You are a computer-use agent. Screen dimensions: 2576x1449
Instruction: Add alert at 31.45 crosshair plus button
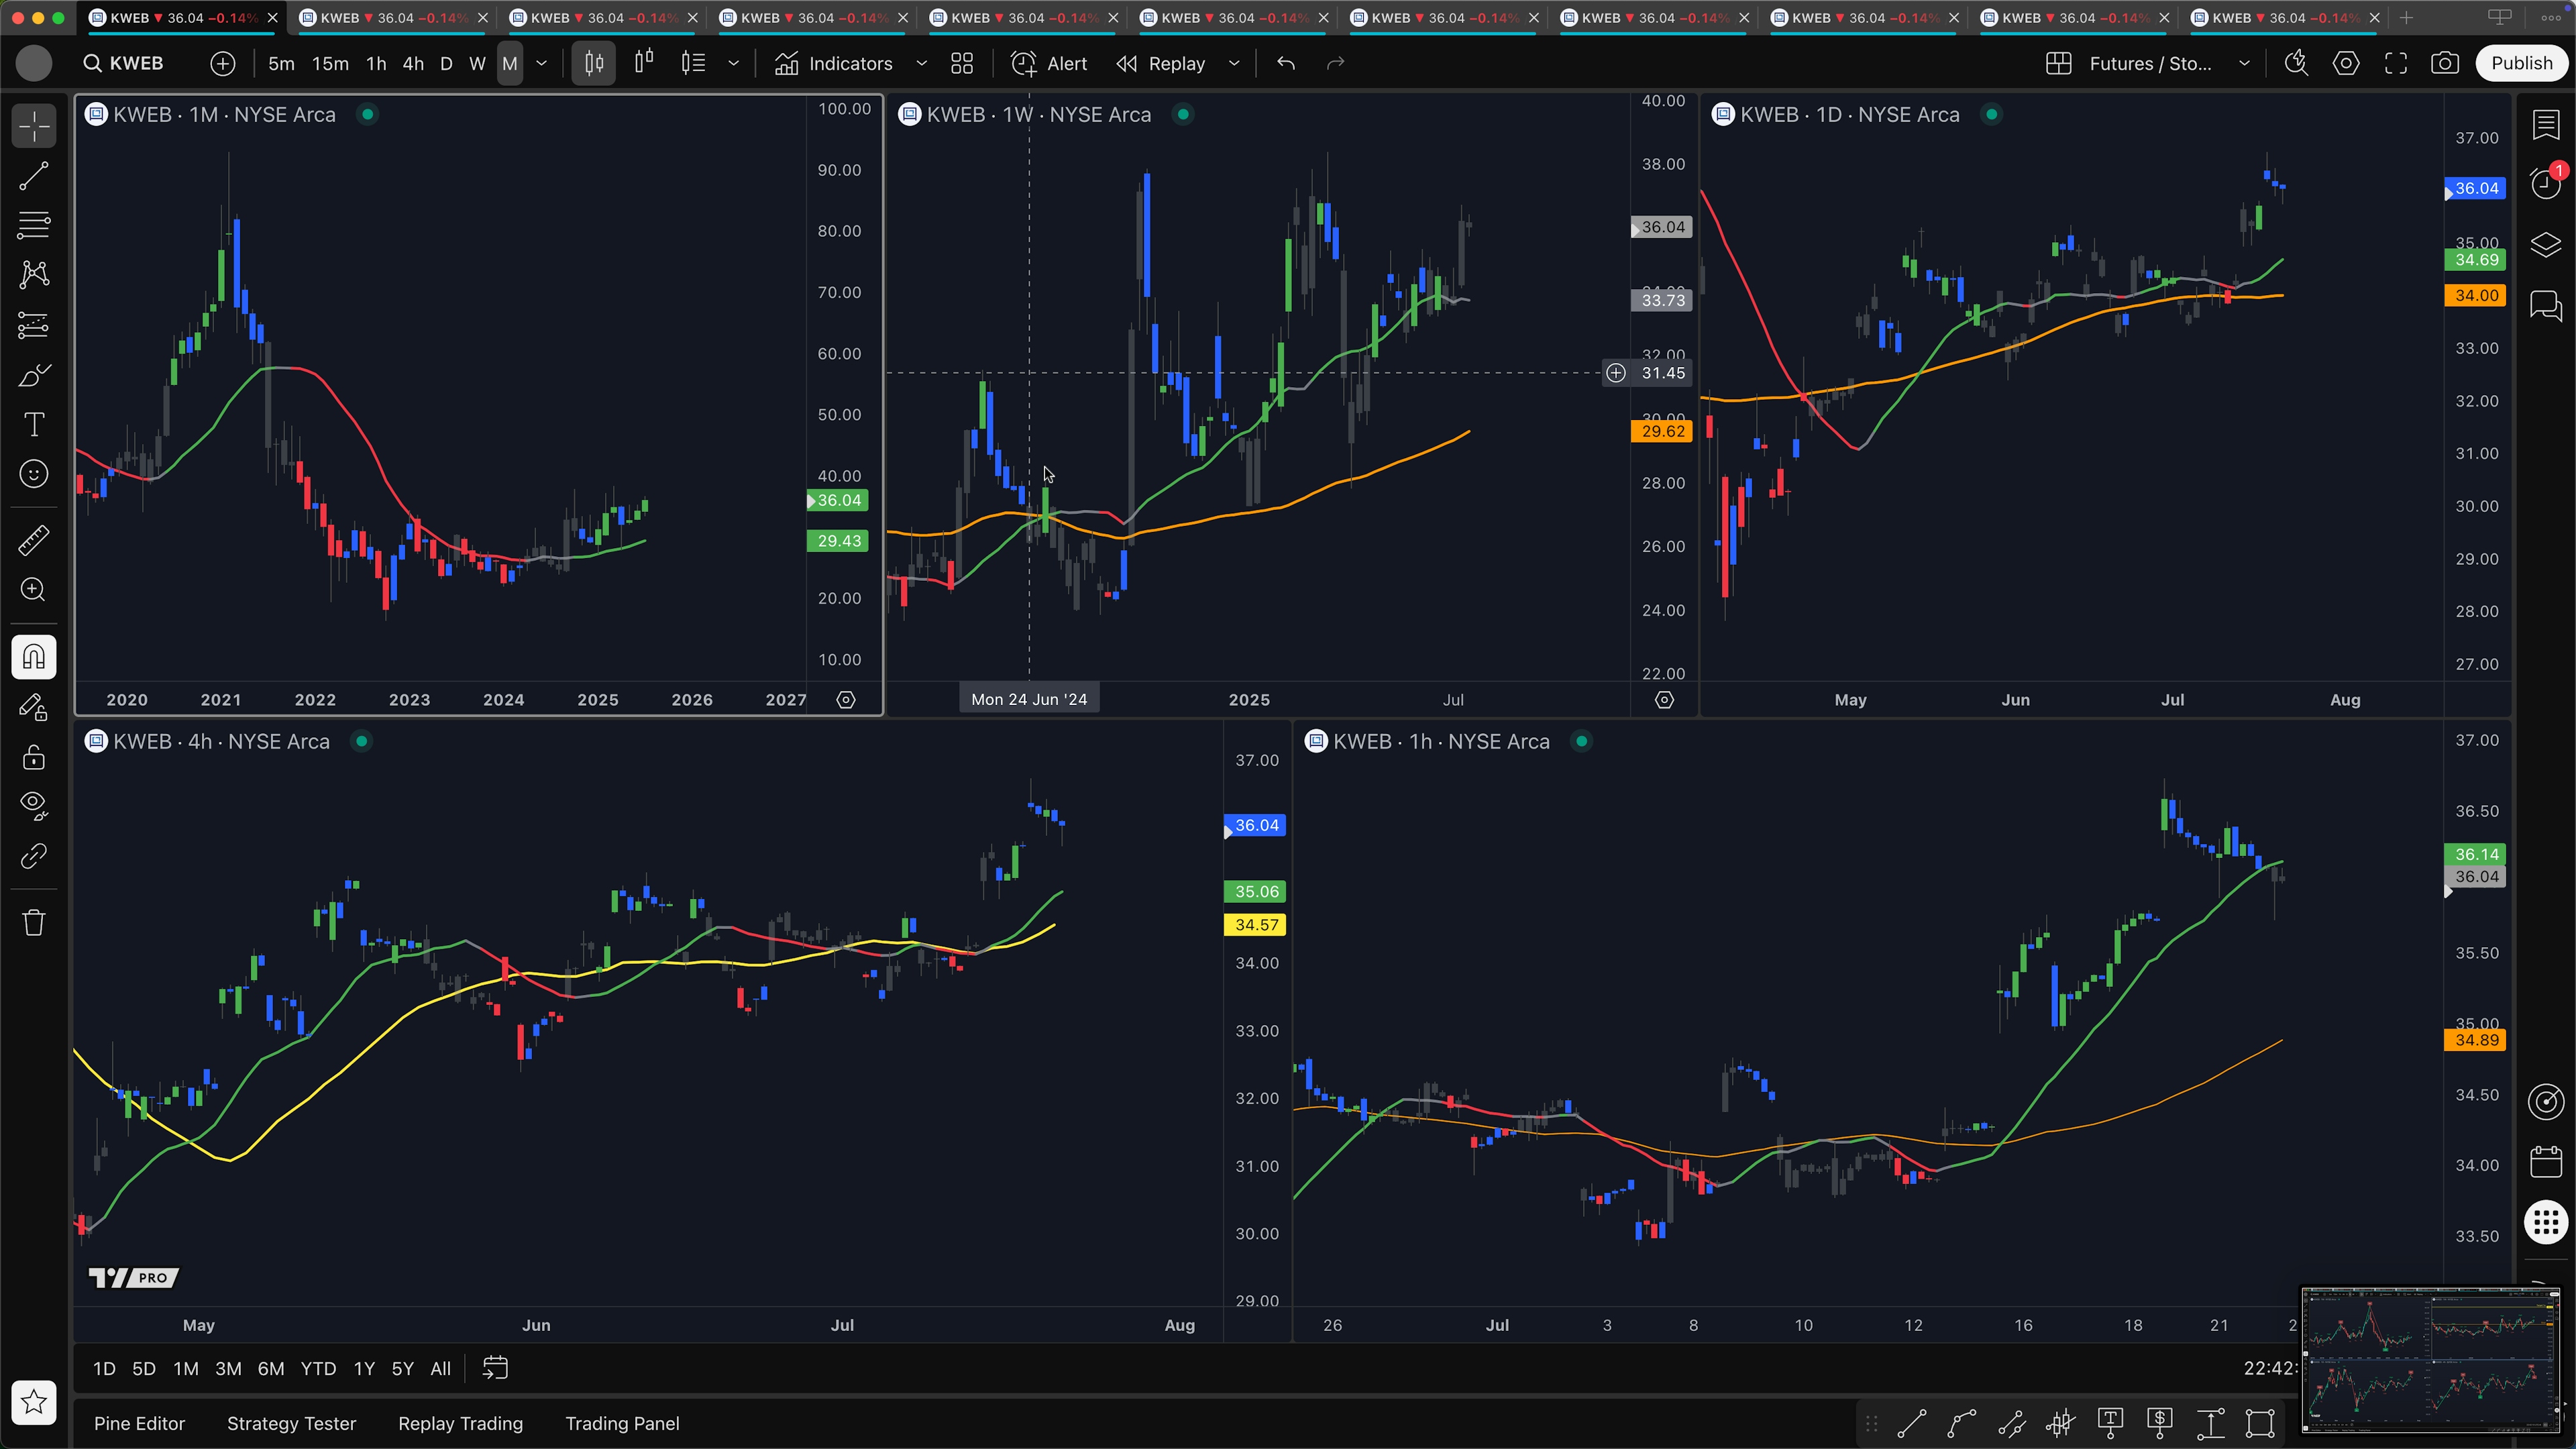[x=1616, y=373]
